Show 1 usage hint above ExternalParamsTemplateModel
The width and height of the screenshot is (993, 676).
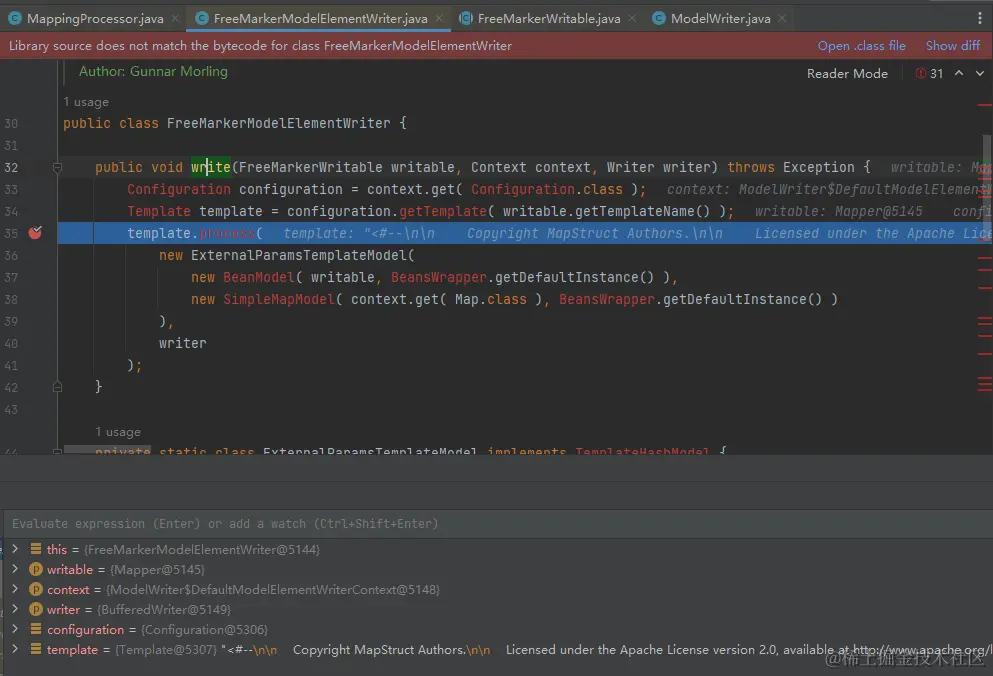(x=118, y=432)
